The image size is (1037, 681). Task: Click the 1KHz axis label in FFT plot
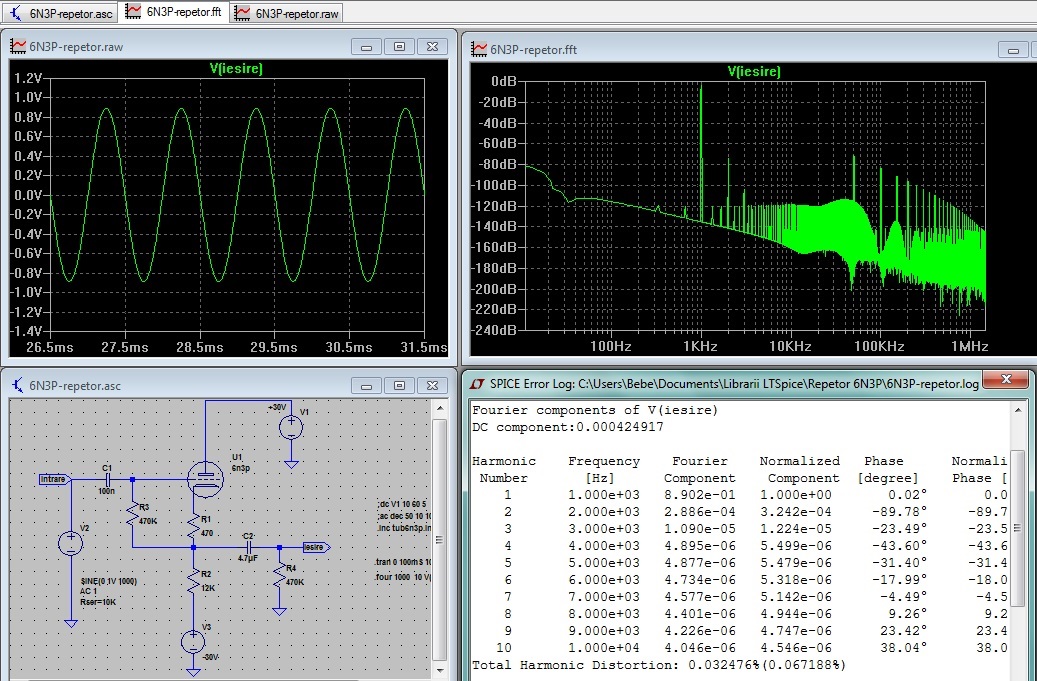coord(700,346)
